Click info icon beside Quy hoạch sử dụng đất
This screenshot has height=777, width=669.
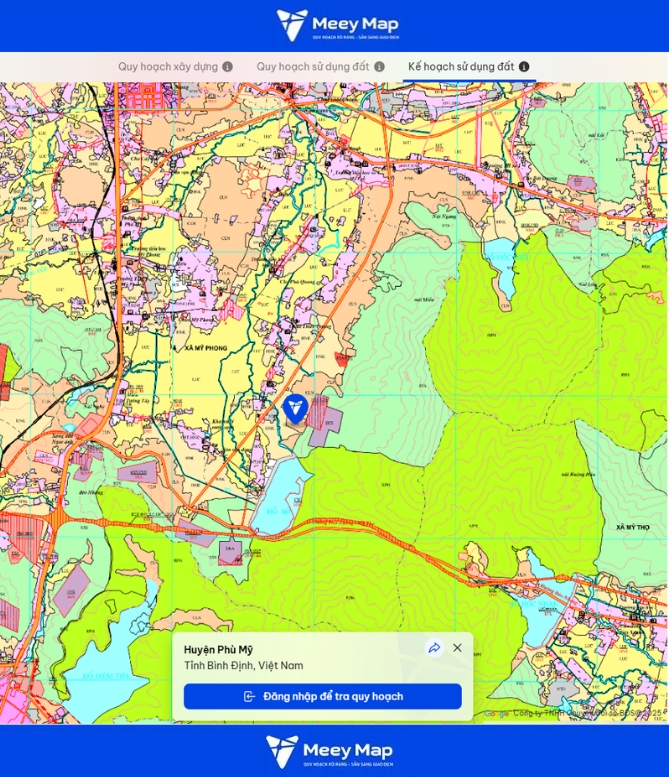(379, 67)
